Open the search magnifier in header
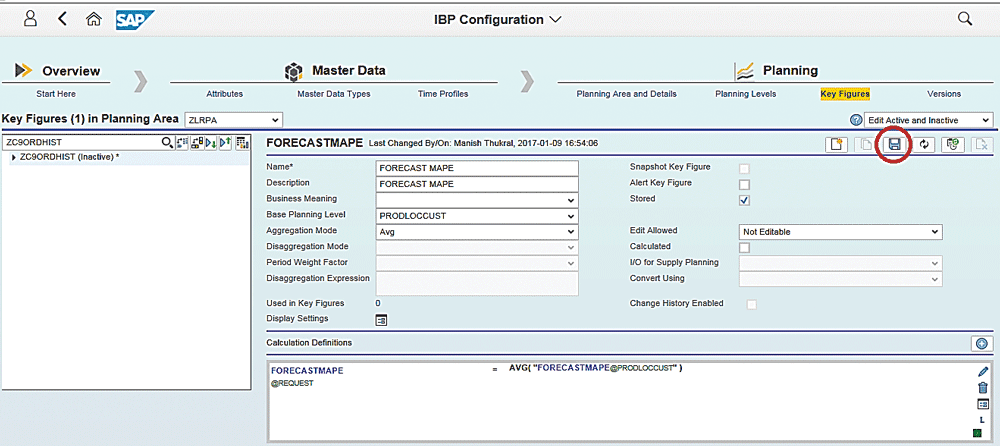 click(x=964, y=19)
